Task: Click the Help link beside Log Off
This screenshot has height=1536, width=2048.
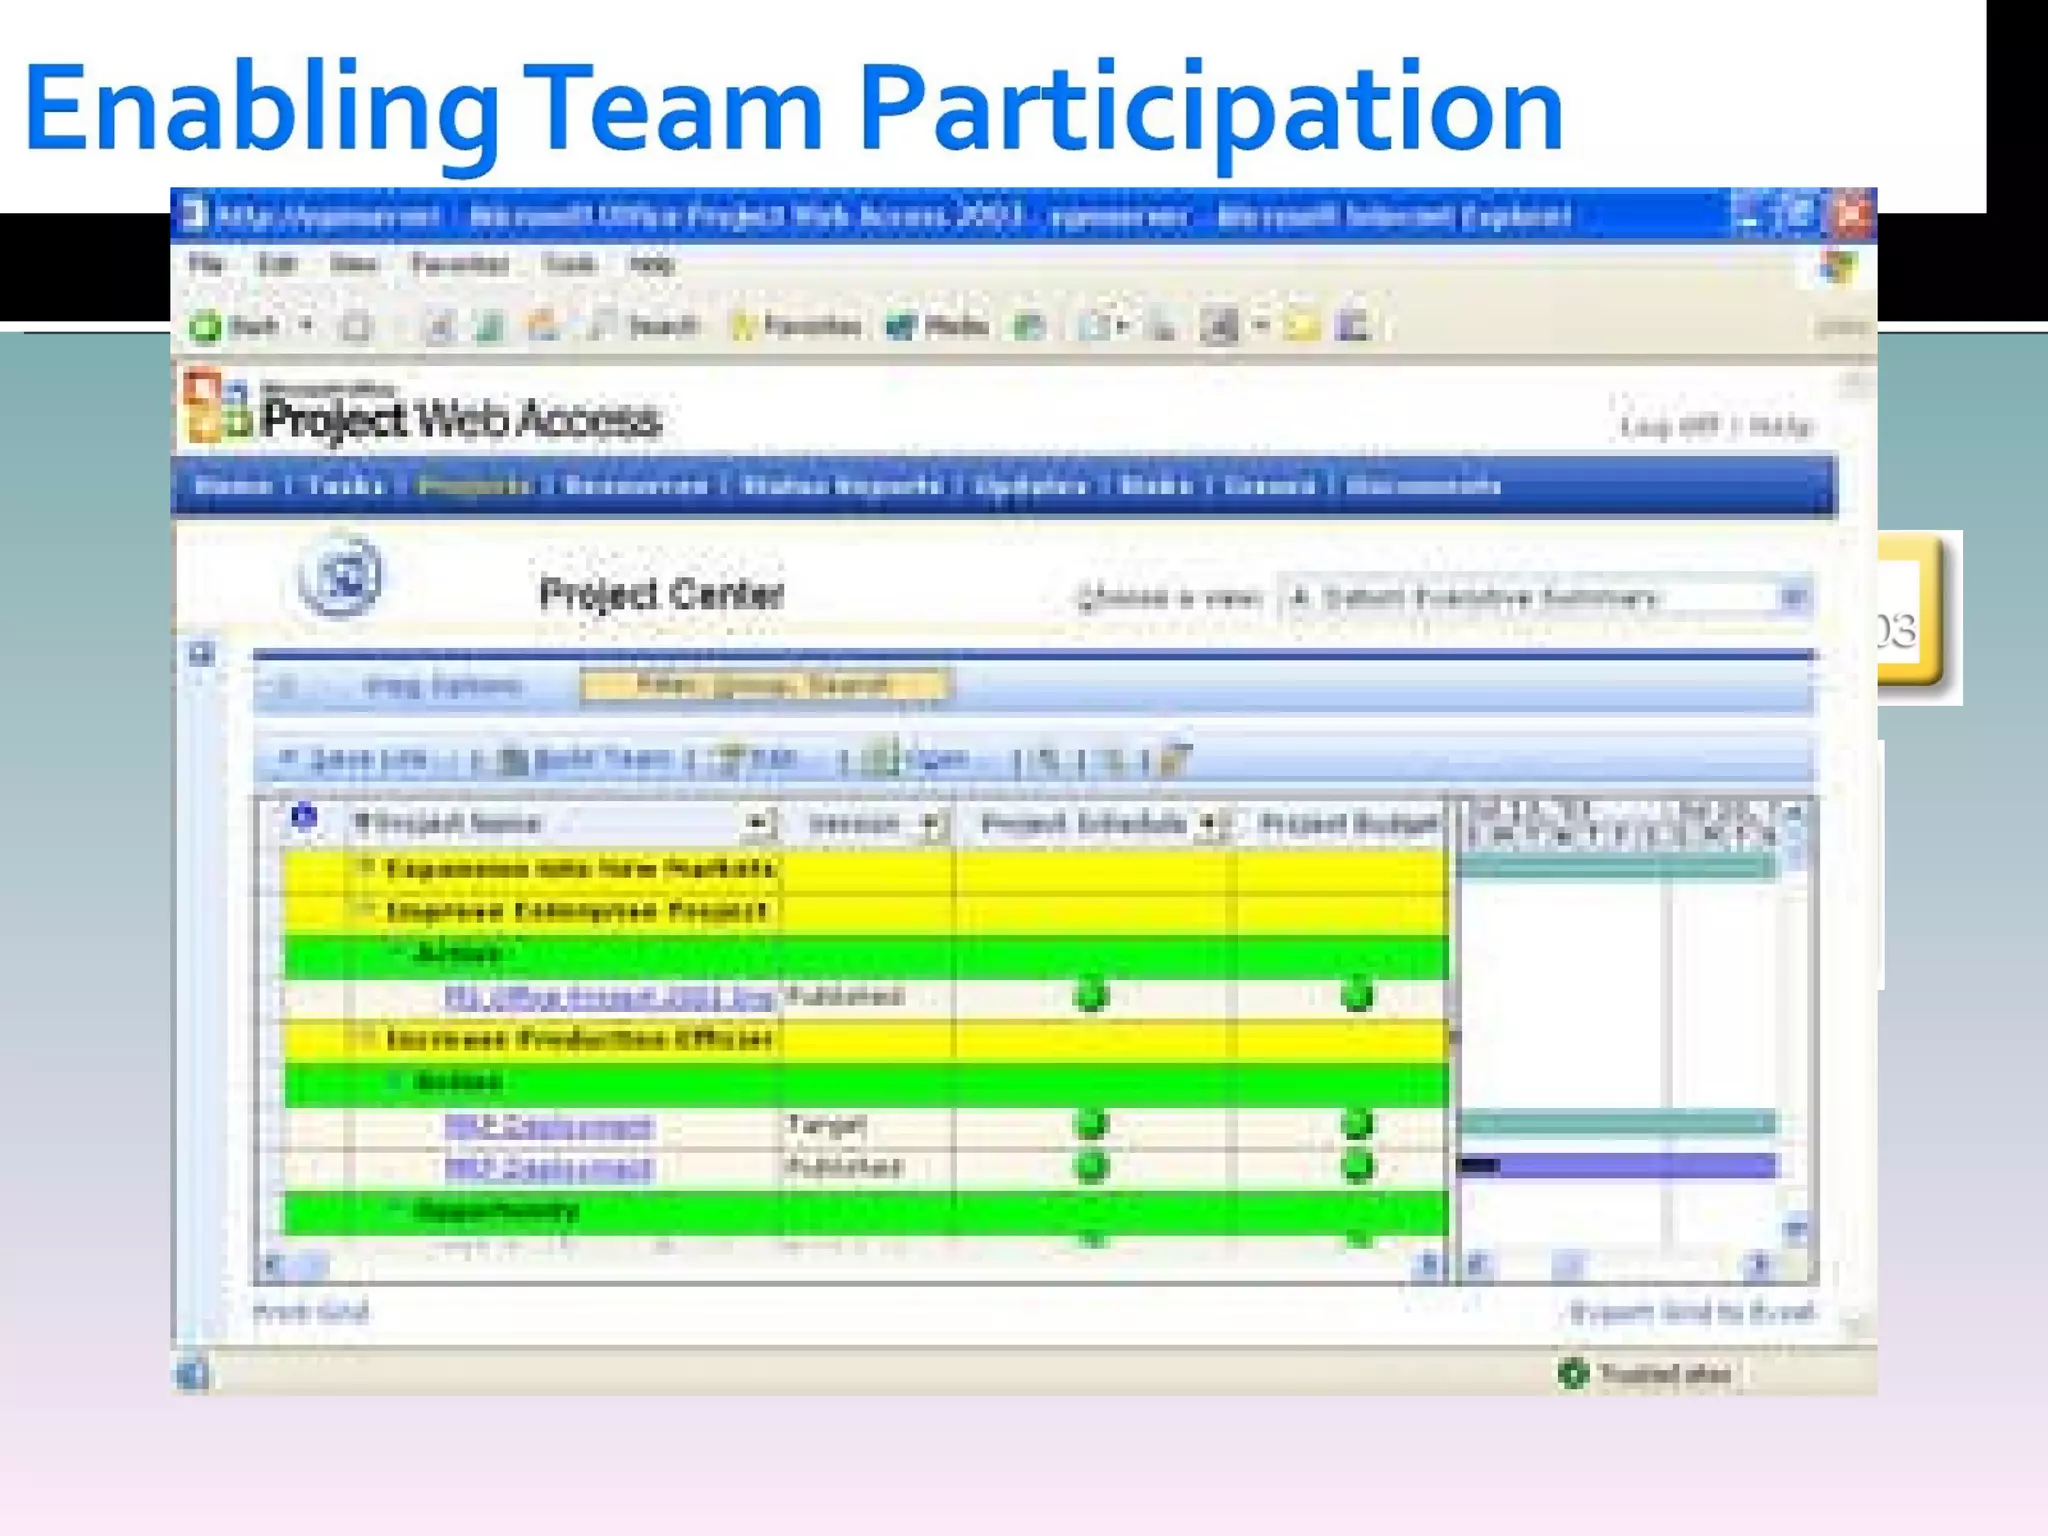Action: (1781, 426)
